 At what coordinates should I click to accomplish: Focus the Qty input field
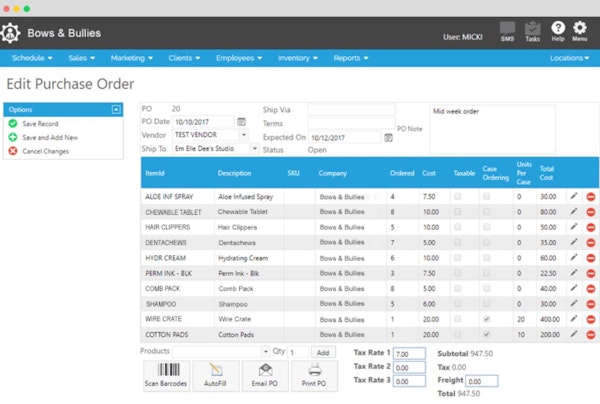click(298, 352)
